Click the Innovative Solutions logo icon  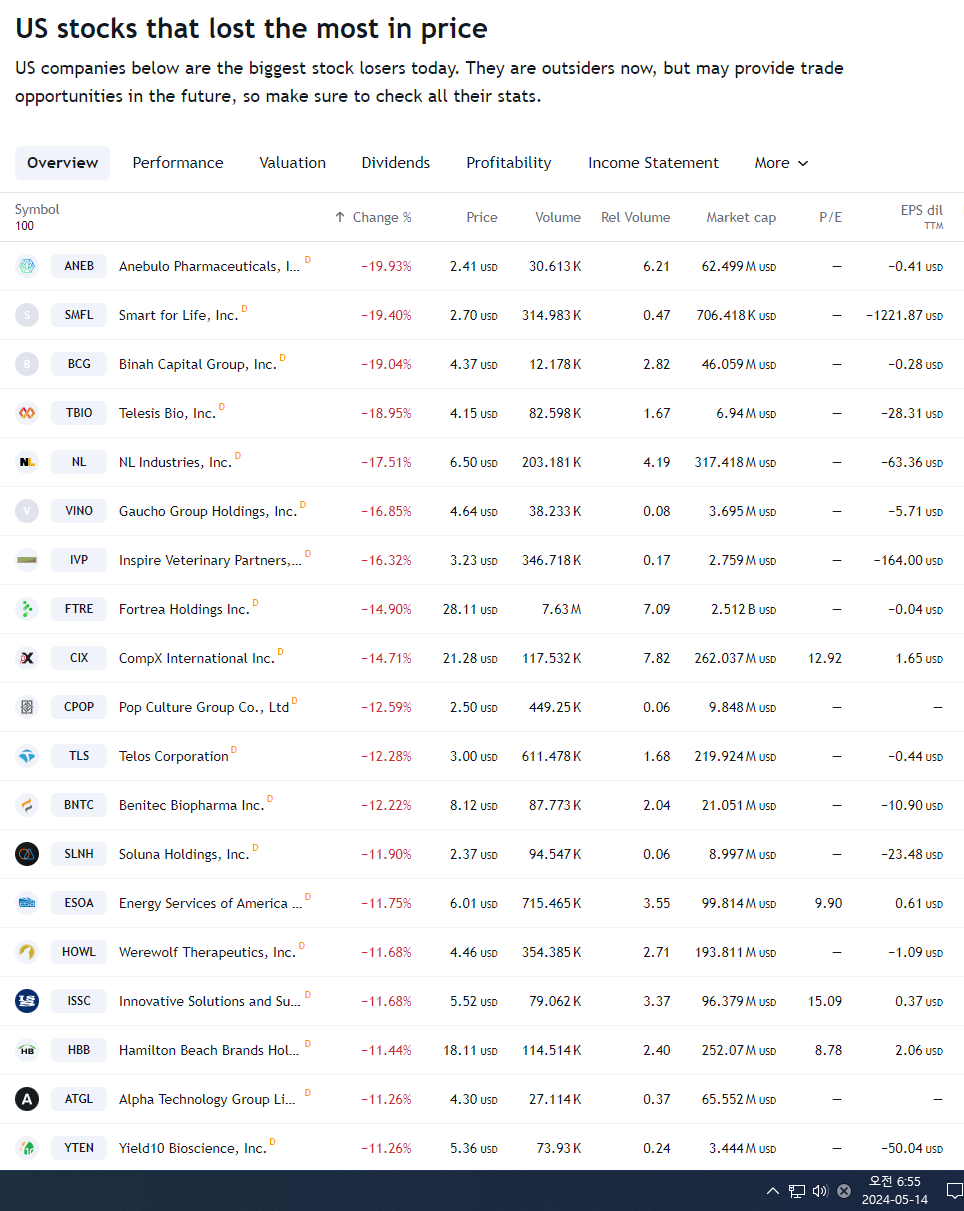(x=27, y=1001)
